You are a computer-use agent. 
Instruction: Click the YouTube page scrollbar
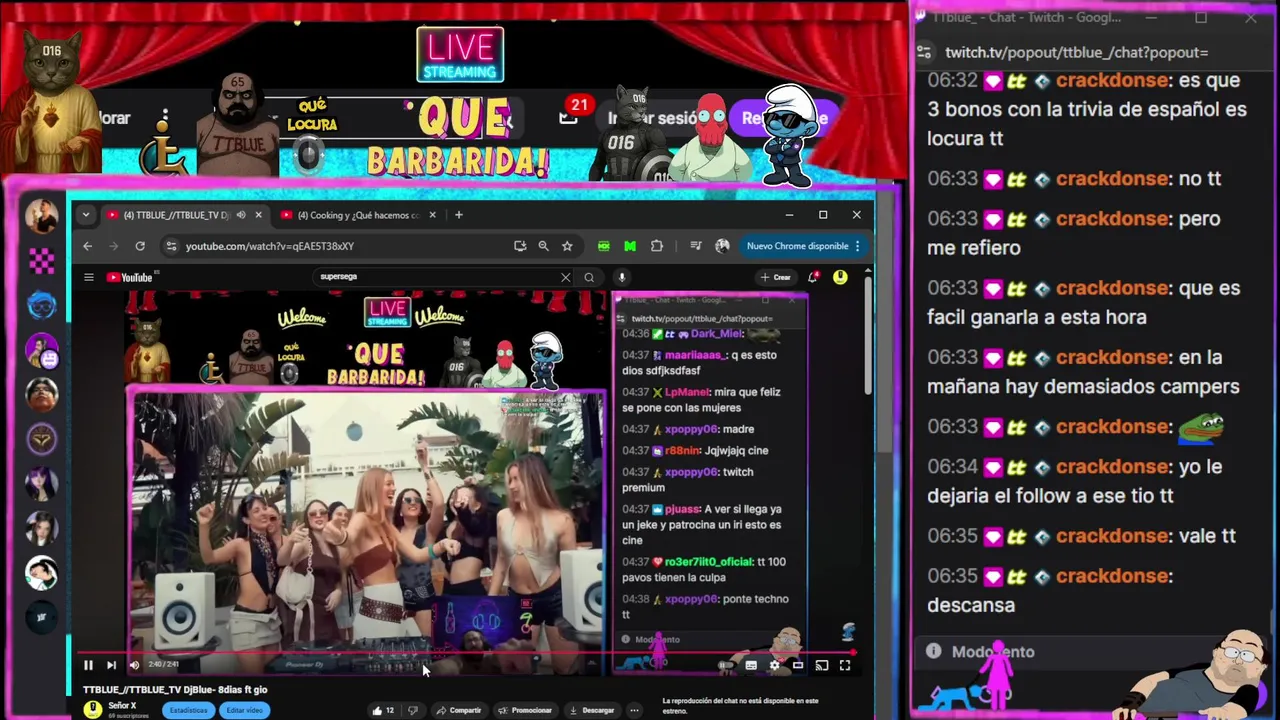pos(868,335)
